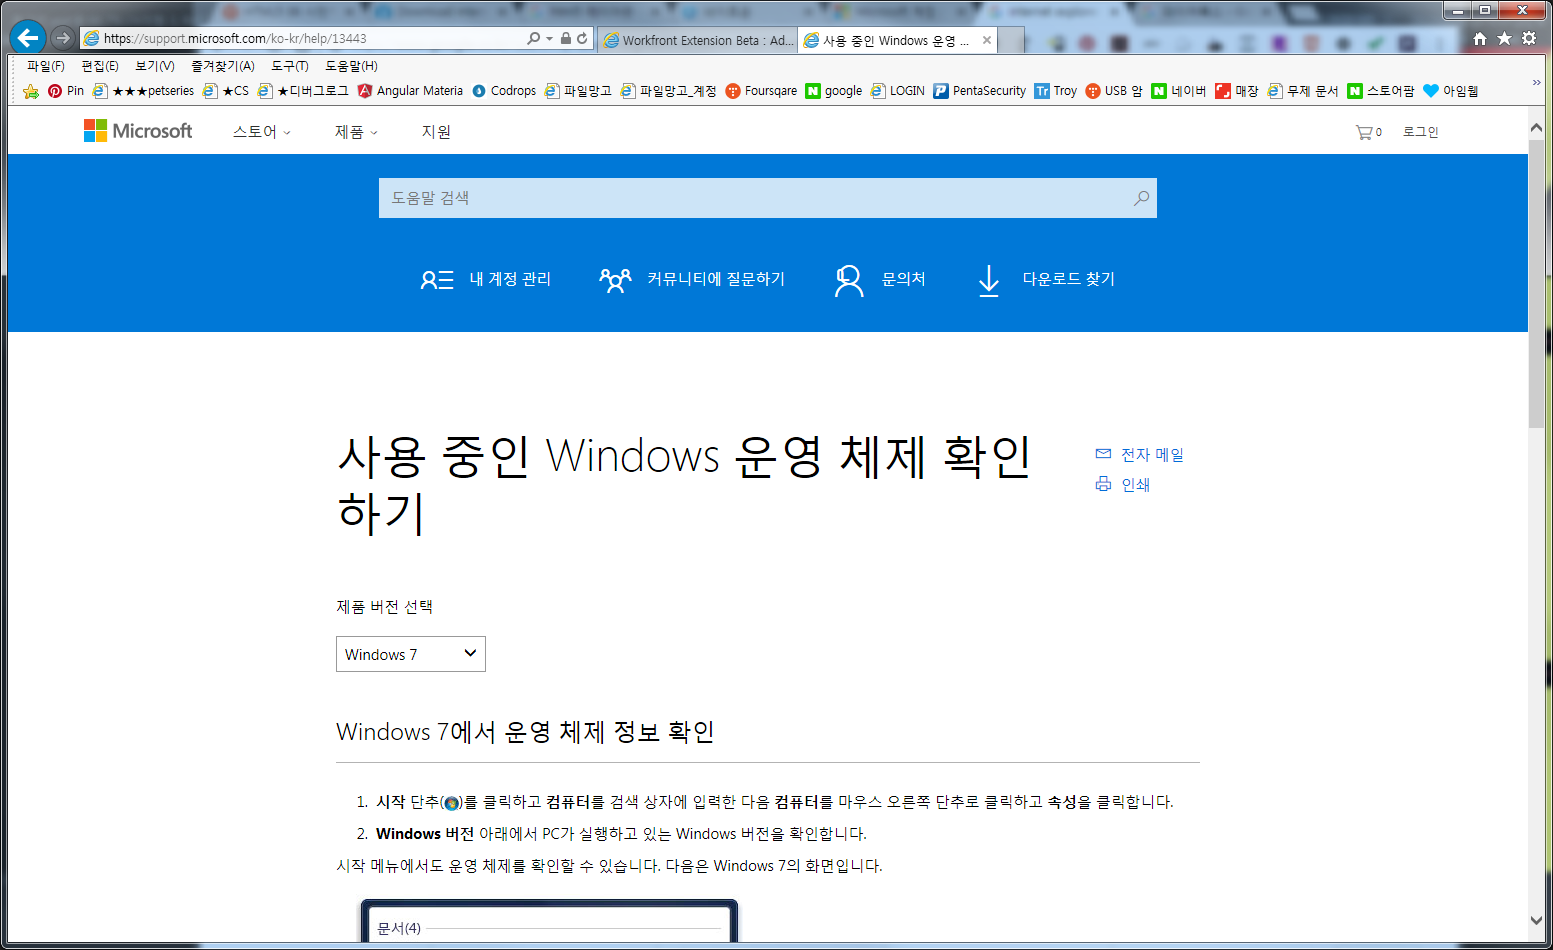This screenshot has height=950, width=1553.
Task: Open the 매장 bookmark
Action: coord(1237,91)
